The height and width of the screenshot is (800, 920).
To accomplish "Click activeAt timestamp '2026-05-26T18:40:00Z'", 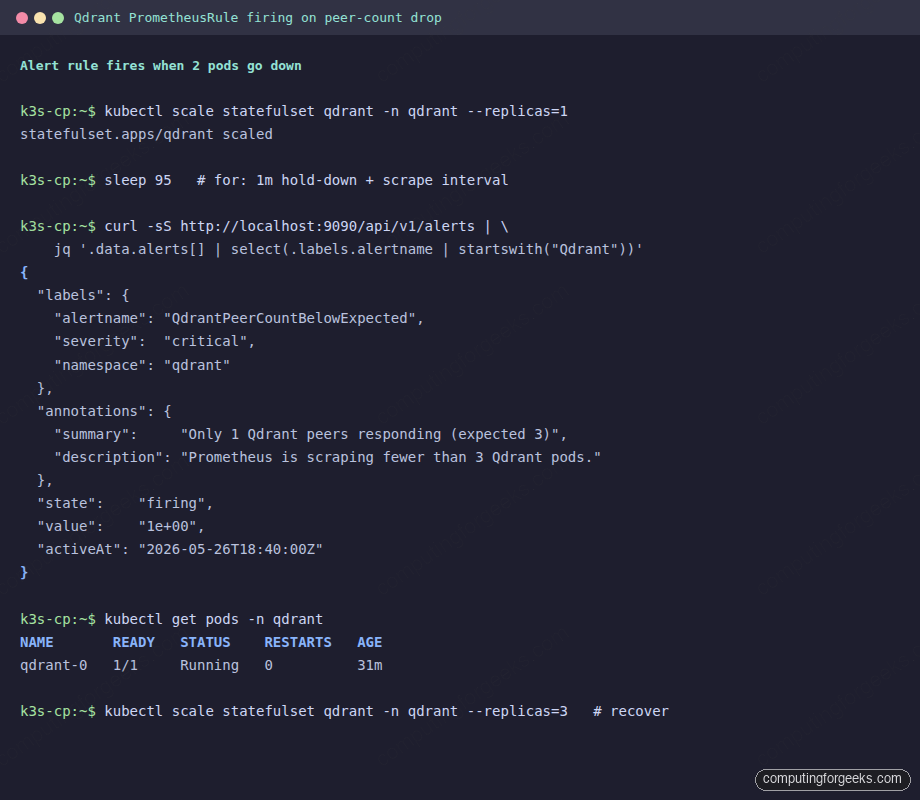I will coord(231,549).
